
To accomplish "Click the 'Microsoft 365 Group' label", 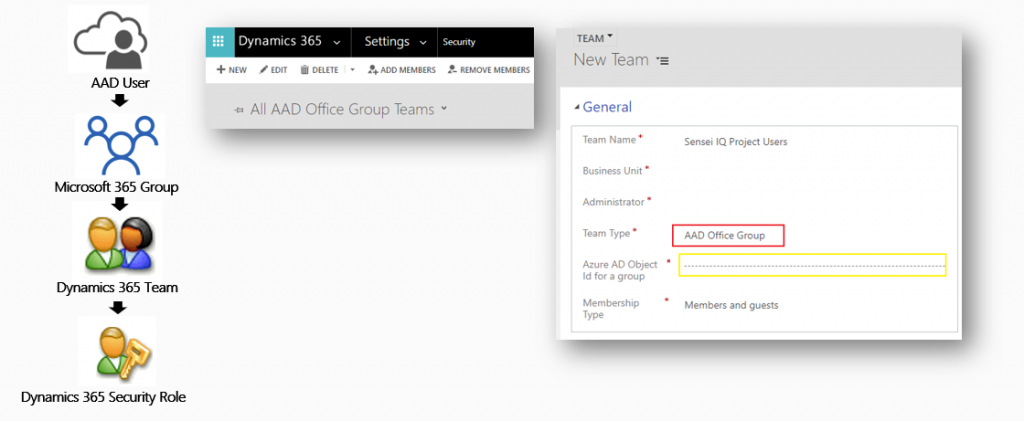I will coord(117,187).
